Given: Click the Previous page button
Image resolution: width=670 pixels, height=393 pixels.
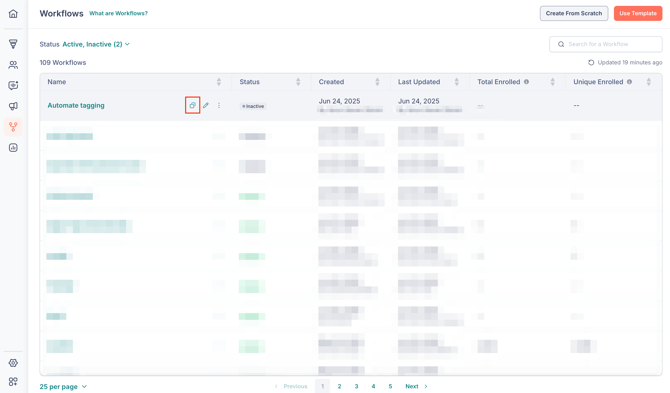Looking at the screenshot, I should click(x=291, y=386).
